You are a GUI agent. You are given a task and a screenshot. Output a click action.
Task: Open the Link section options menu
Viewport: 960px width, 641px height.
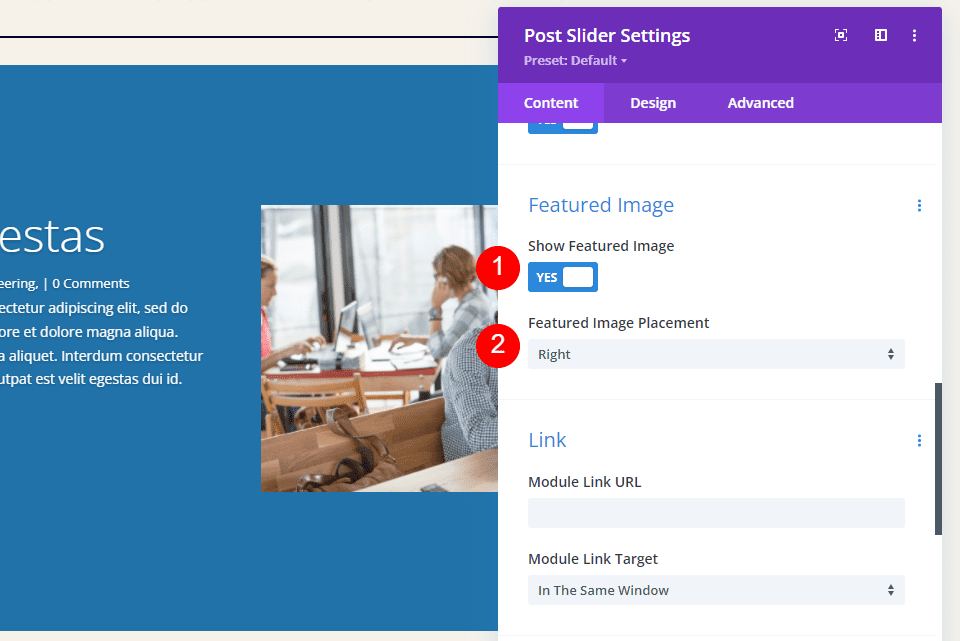click(x=919, y=440)
